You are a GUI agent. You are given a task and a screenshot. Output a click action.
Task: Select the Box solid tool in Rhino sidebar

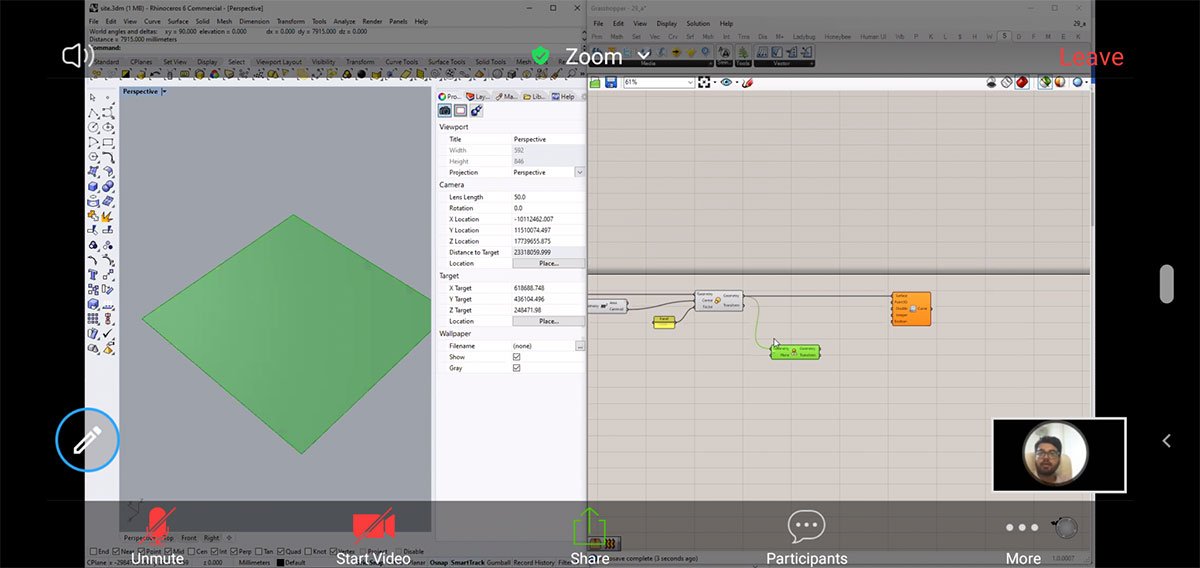[x=93, y=186]
